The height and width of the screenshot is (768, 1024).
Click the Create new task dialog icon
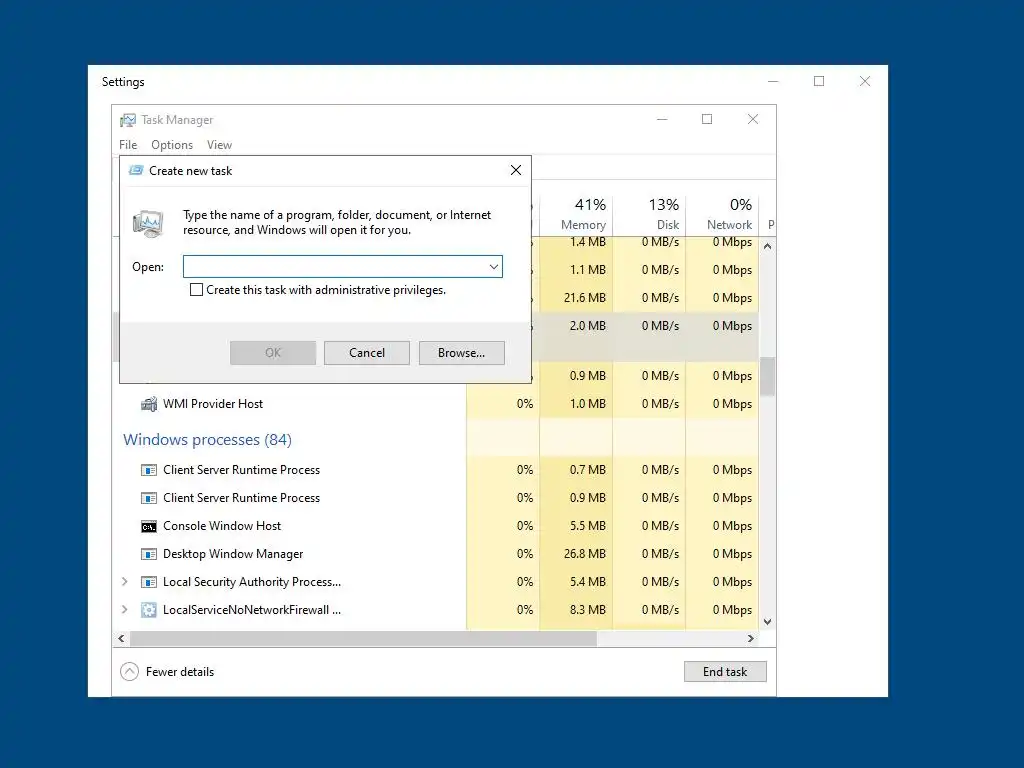(x=136, y=170)
